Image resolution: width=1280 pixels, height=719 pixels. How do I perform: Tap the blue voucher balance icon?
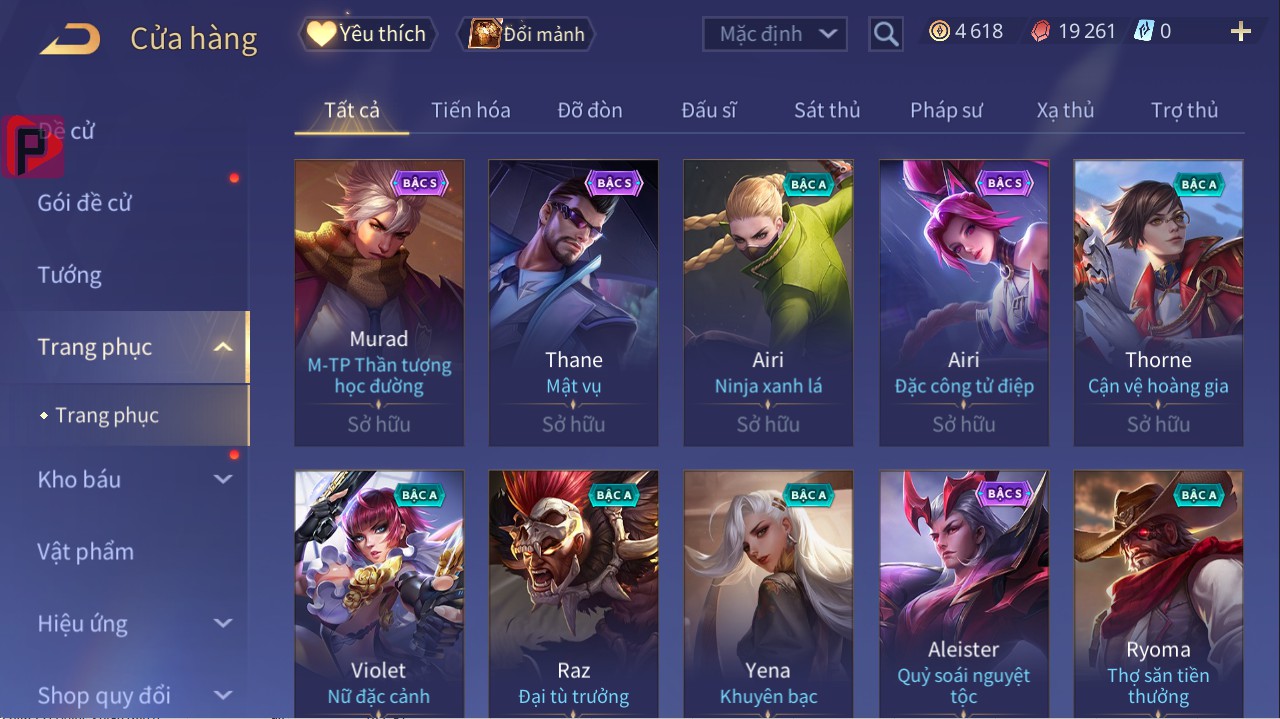(x=1144, y=31)
